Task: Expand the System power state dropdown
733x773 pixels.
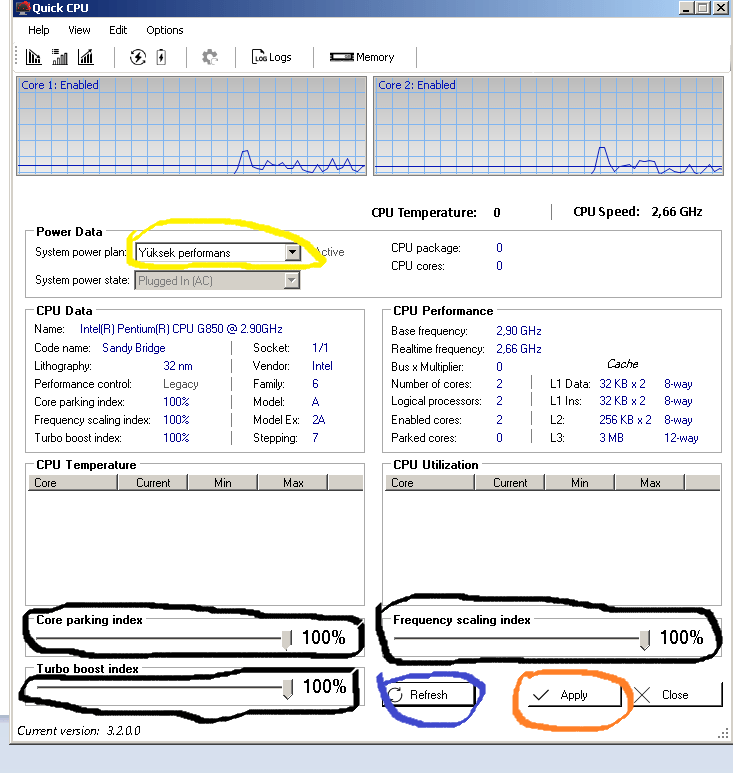Action: (292, 281)
